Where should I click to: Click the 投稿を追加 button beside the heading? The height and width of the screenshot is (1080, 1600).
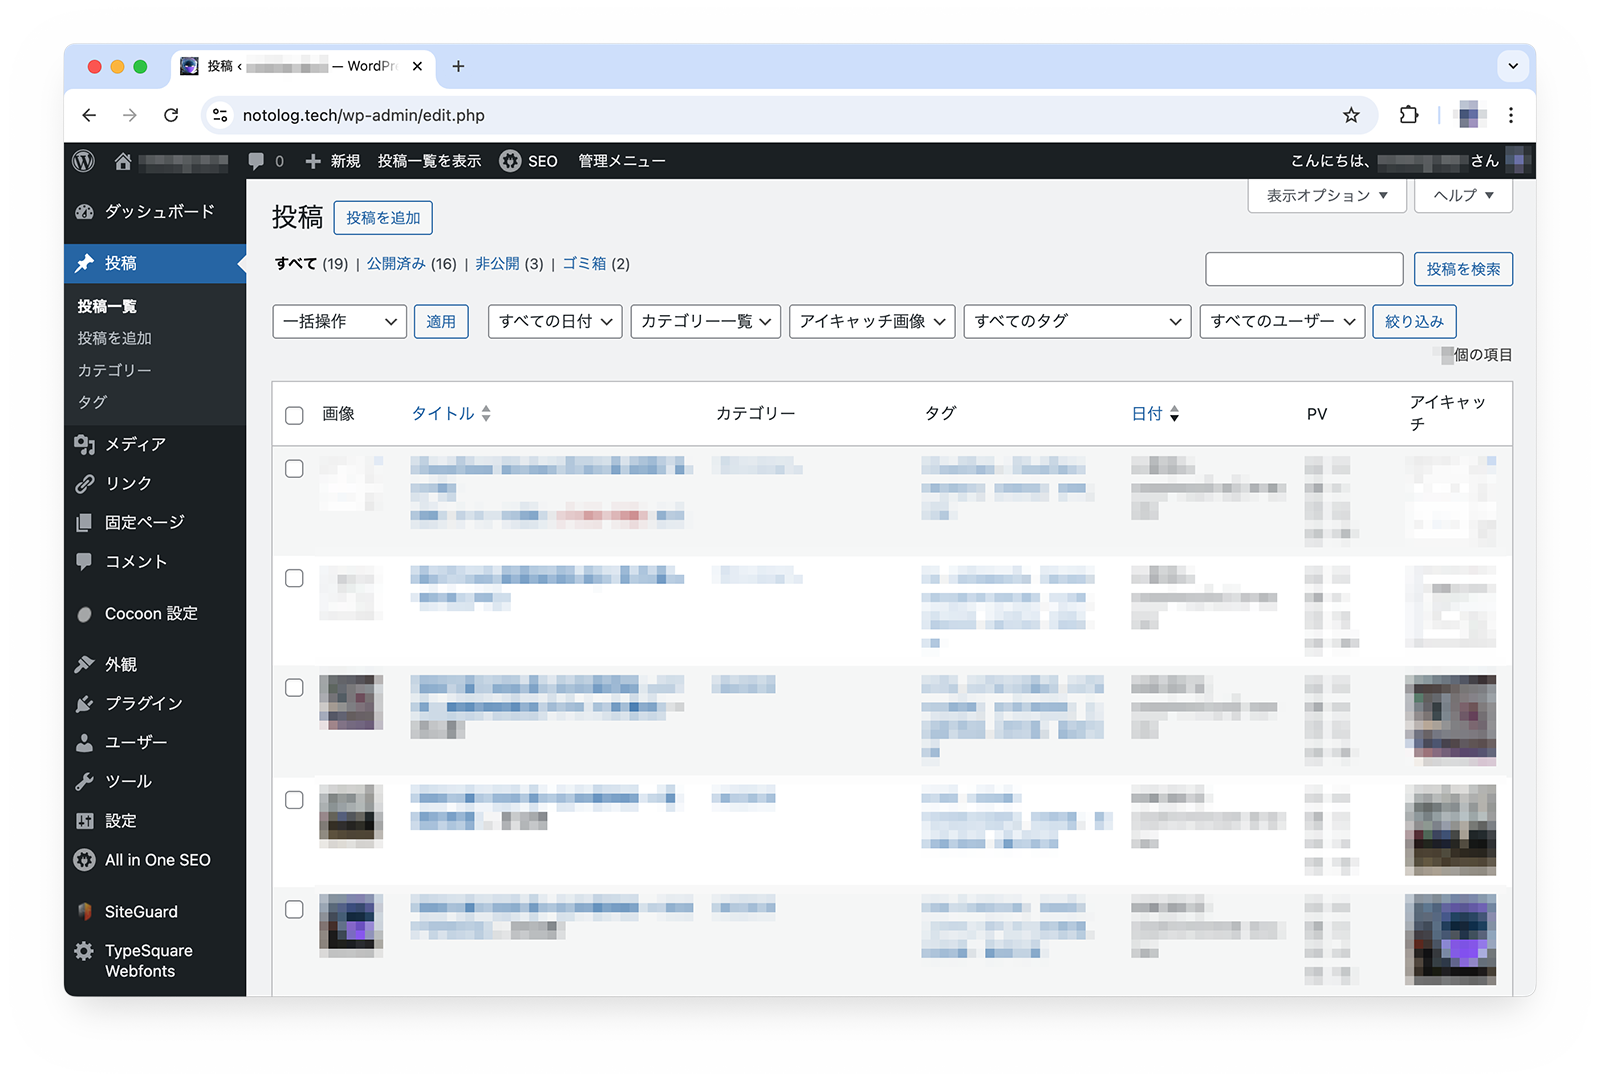coord(383,218)
